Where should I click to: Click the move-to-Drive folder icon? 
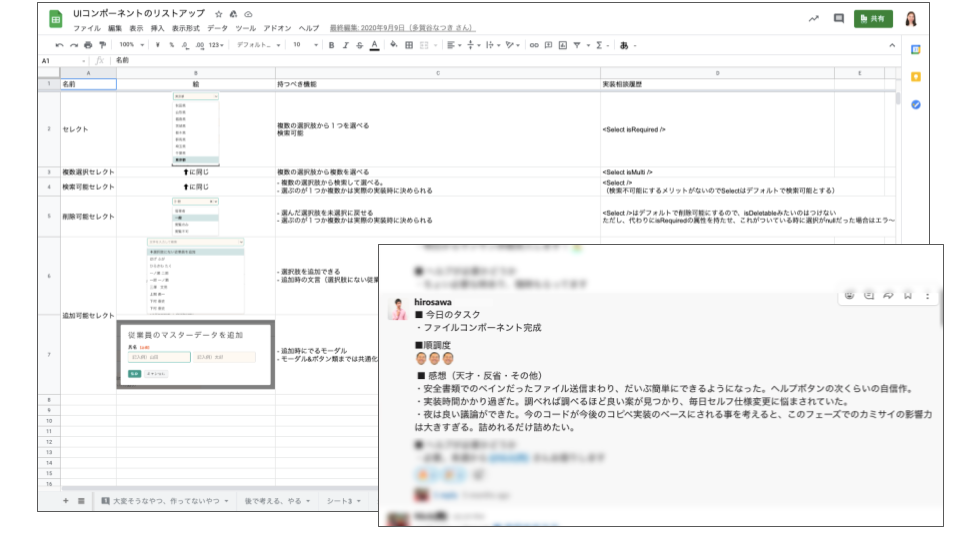coord(233,14)
